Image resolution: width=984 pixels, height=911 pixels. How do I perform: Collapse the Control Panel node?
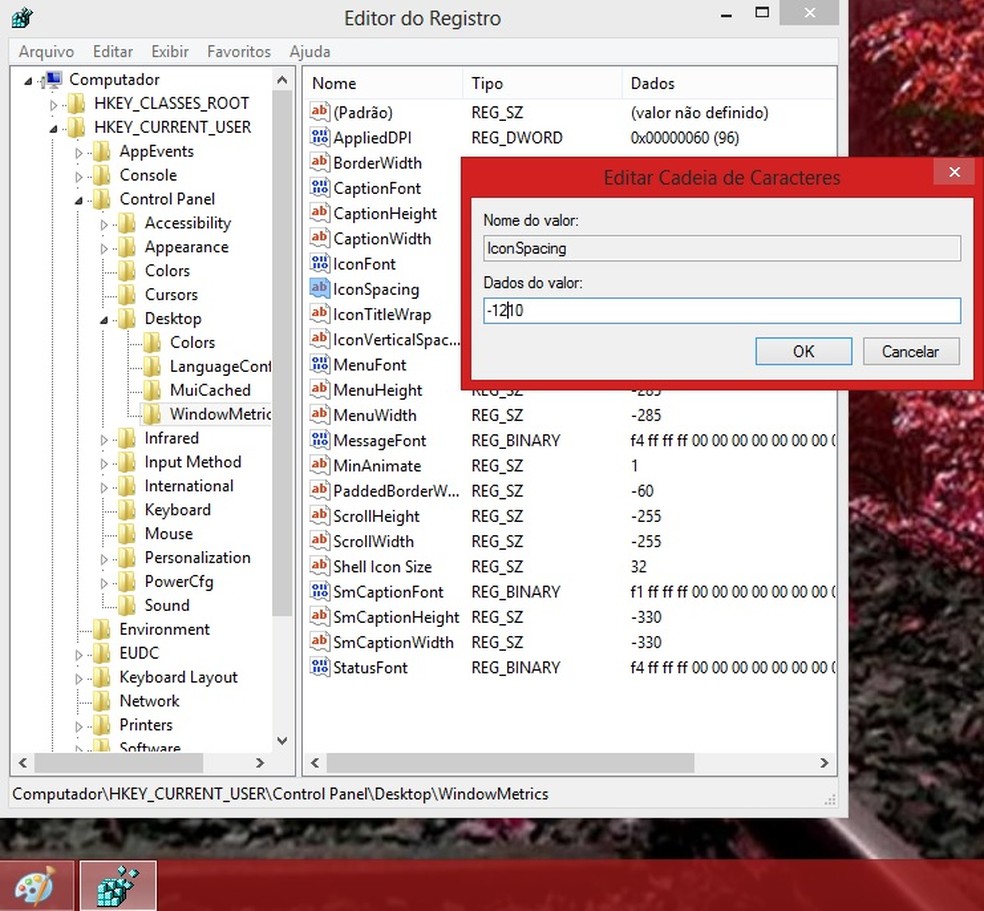(x=78, y=201)
